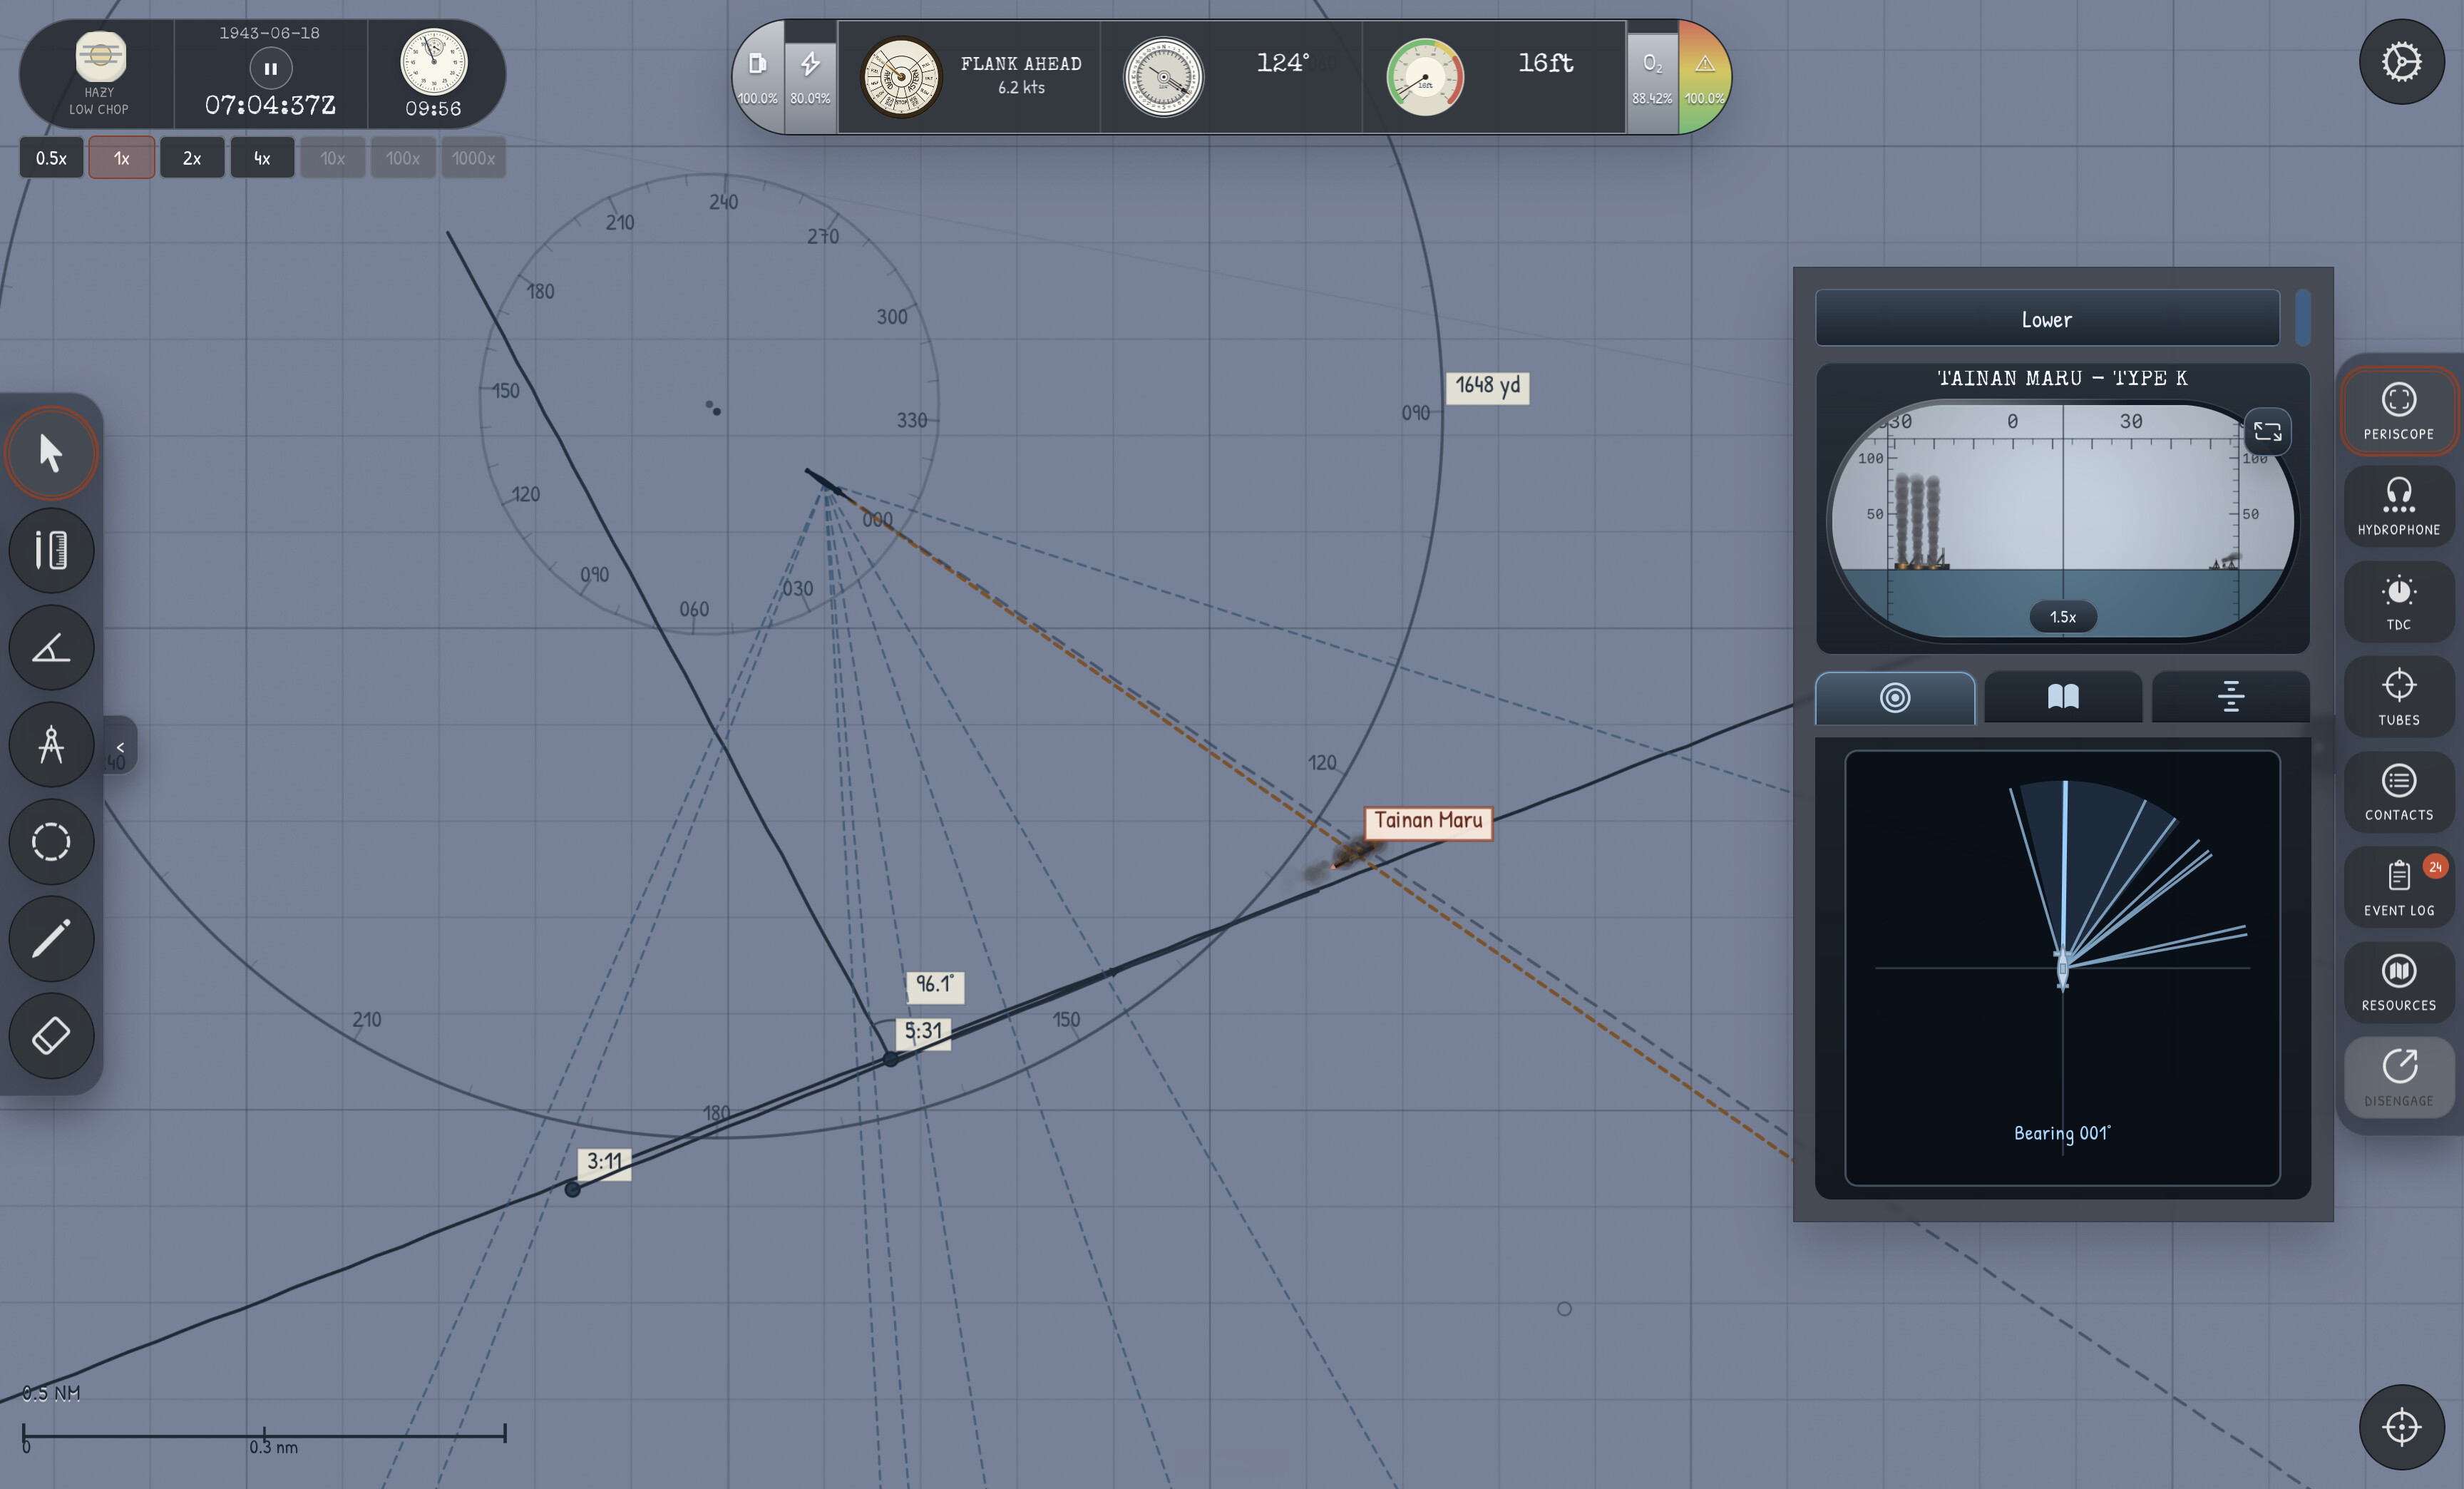Switch to the recognition manual book tab
The height and width of the screenshot is (1489, 2464).
2063,697
